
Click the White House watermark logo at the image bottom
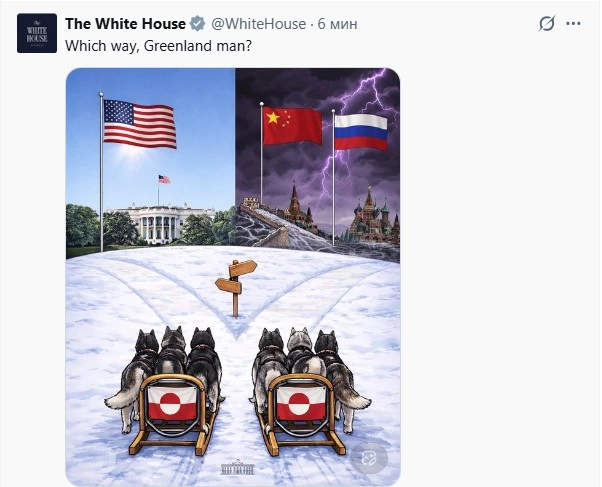click(x=237, y=468)
